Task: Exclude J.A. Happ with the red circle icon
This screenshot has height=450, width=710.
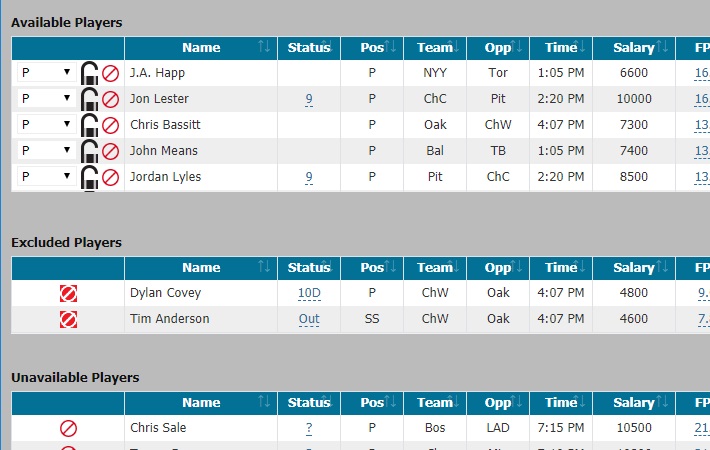Action: (x=110, y=73)
